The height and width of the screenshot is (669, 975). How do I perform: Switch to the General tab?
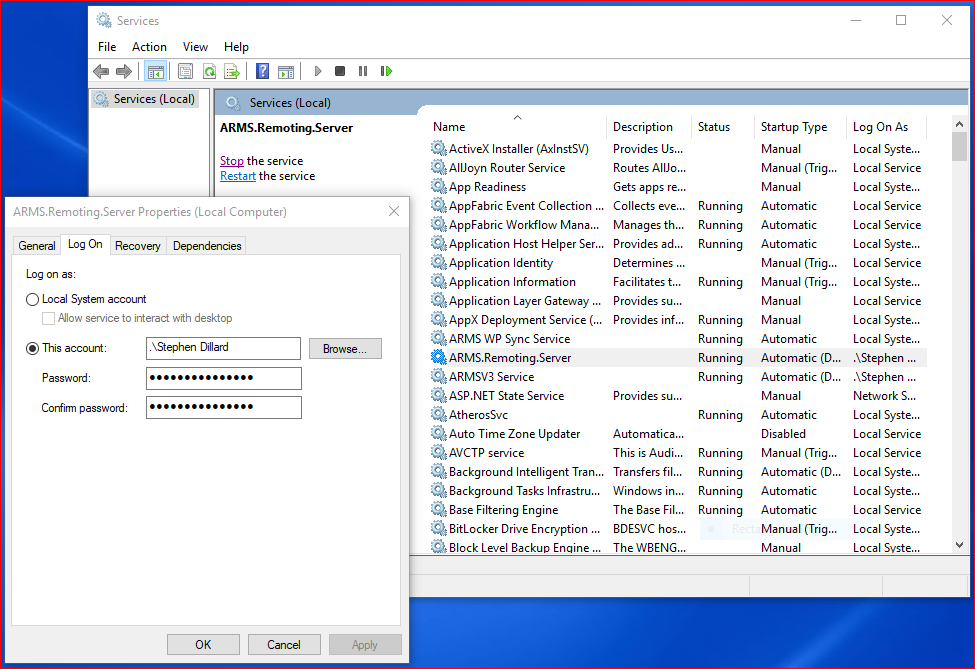pos(37,246)
